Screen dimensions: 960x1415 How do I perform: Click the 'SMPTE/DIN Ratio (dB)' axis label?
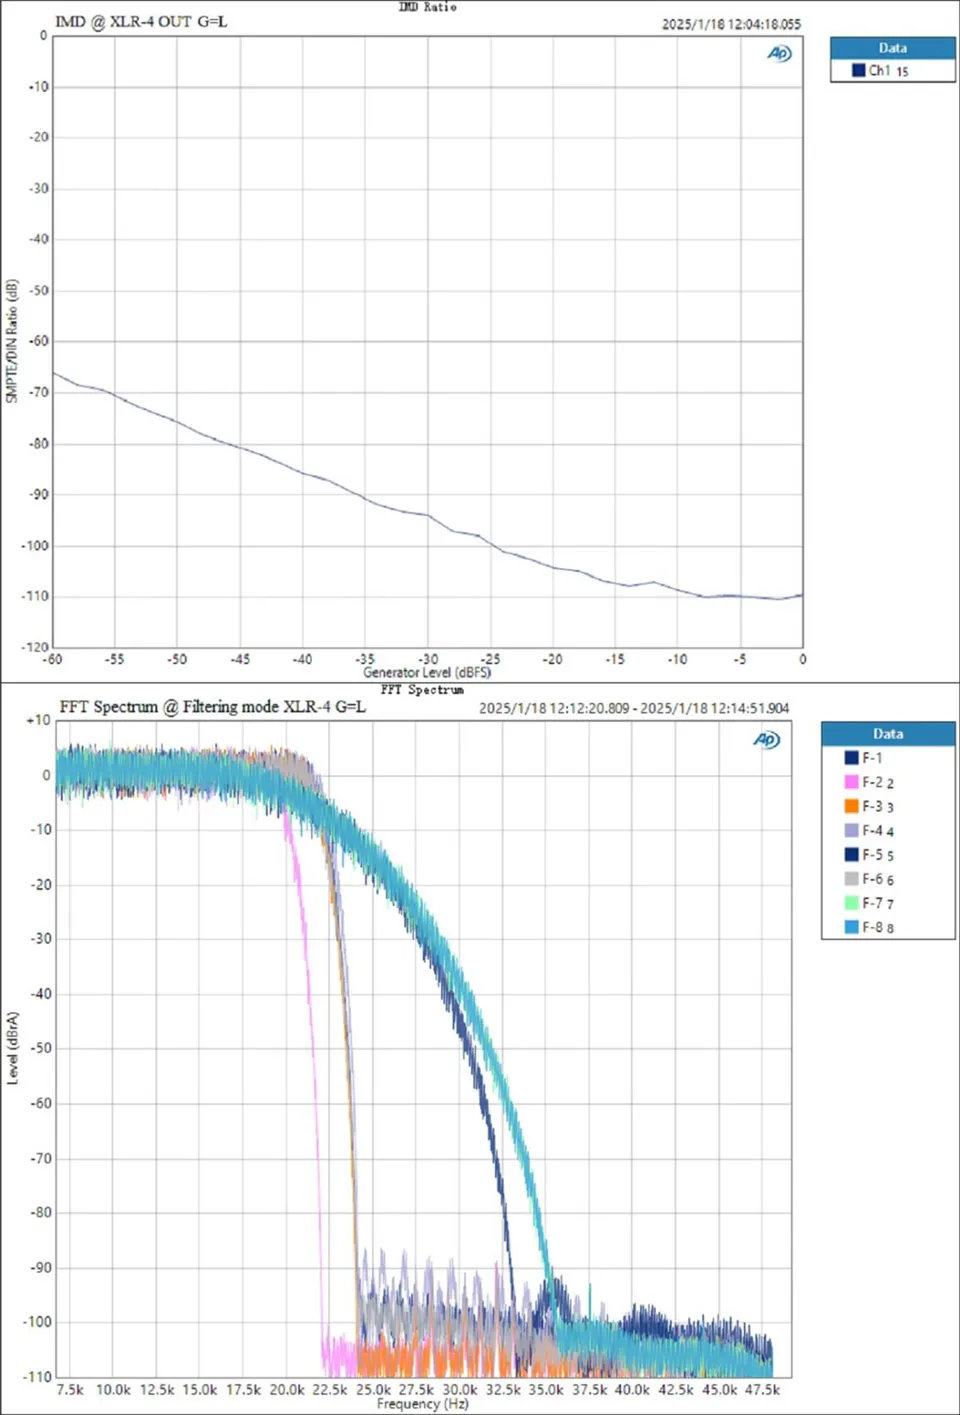point(12,341)
